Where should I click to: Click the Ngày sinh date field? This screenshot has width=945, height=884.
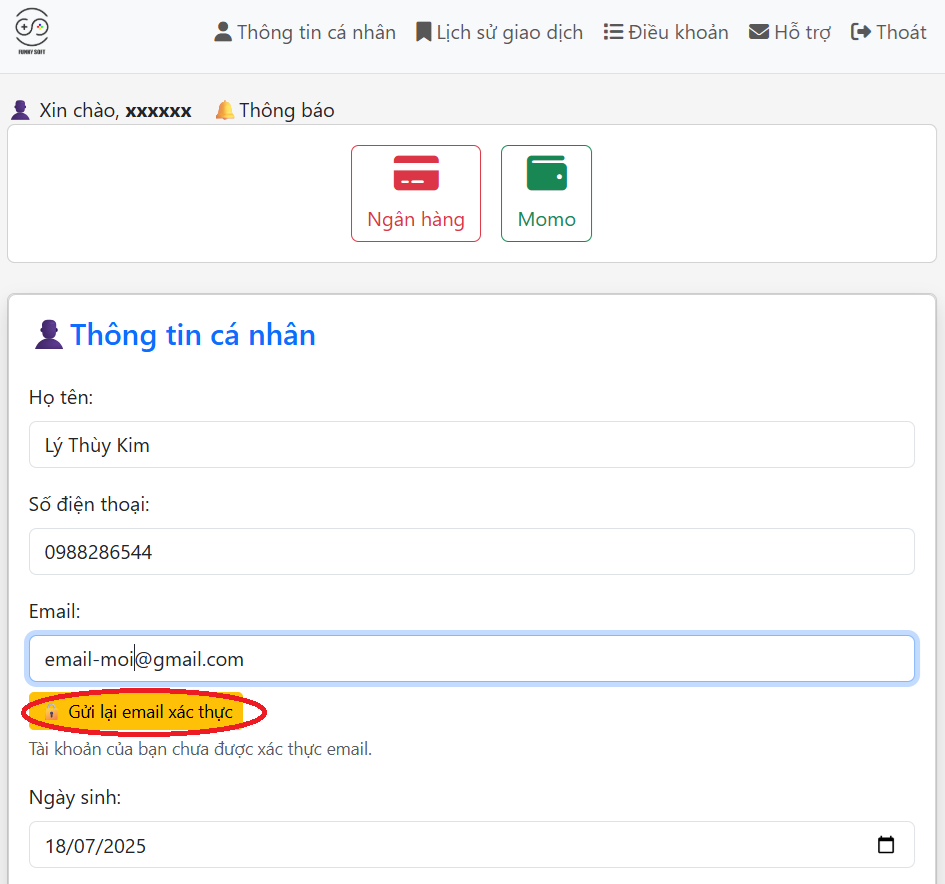point(440,846)
